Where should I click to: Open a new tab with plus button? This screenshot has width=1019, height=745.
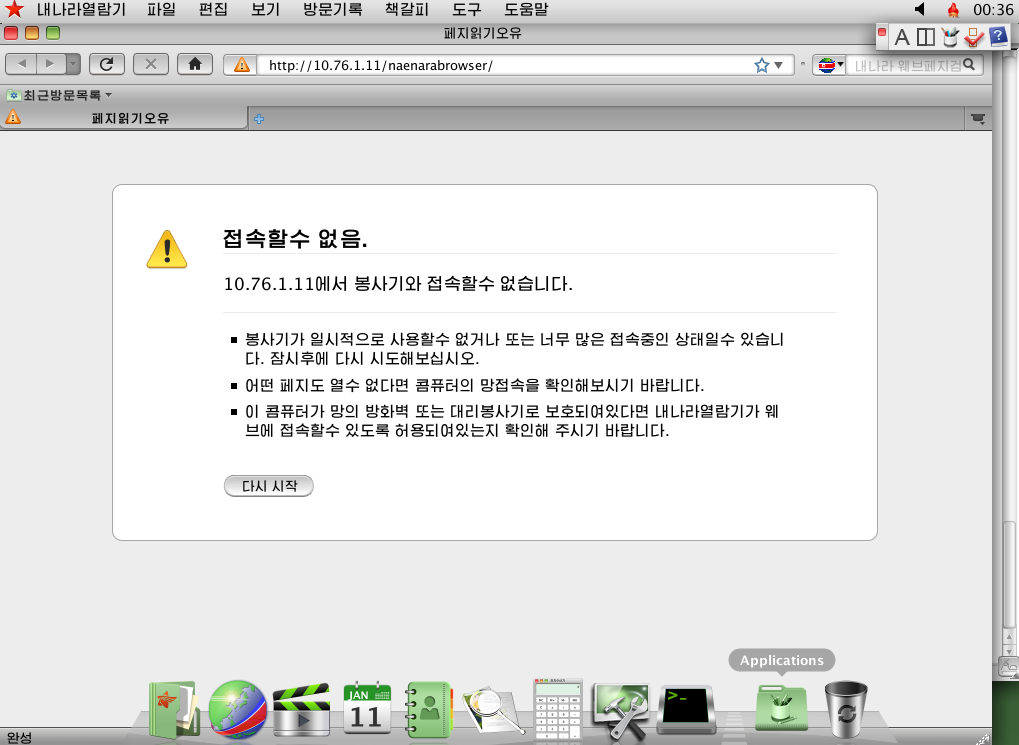259,119
